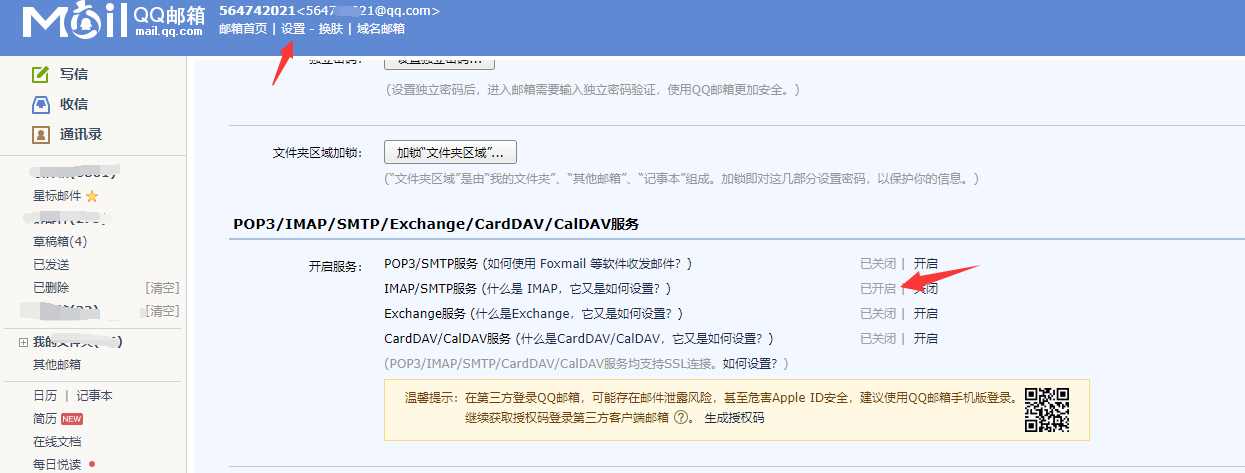Image resolution: width=1245 pixels, height=473 pixels.
Task: Open the 草稿箱(4) drafts folder
Action: tap(60, 242)
